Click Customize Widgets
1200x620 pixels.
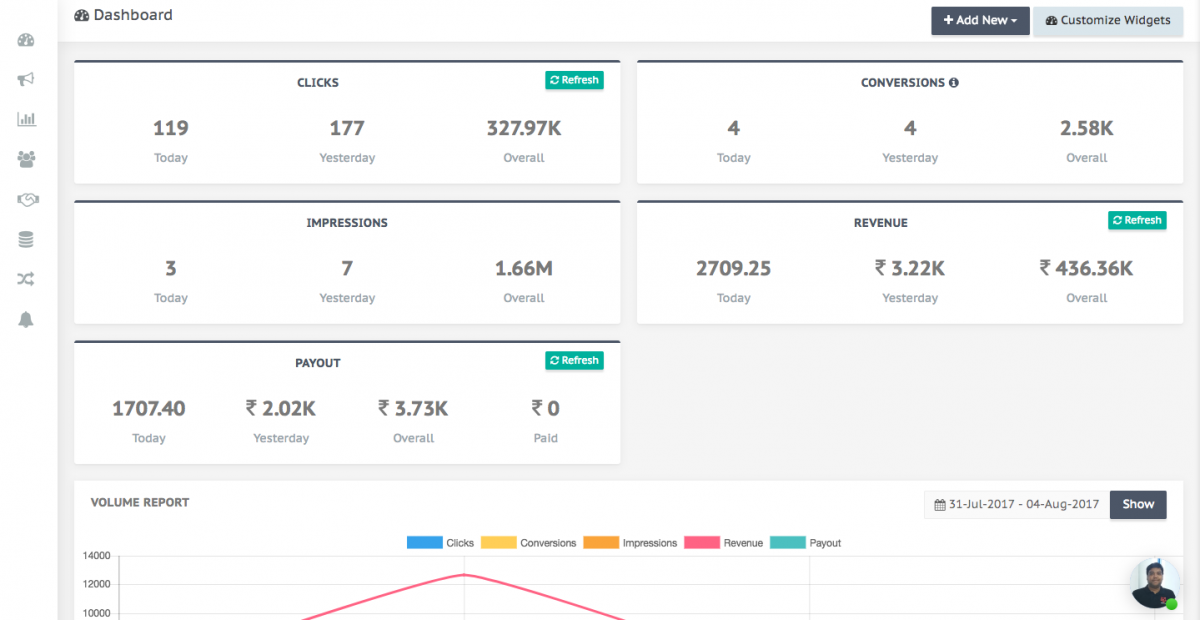1108,20
